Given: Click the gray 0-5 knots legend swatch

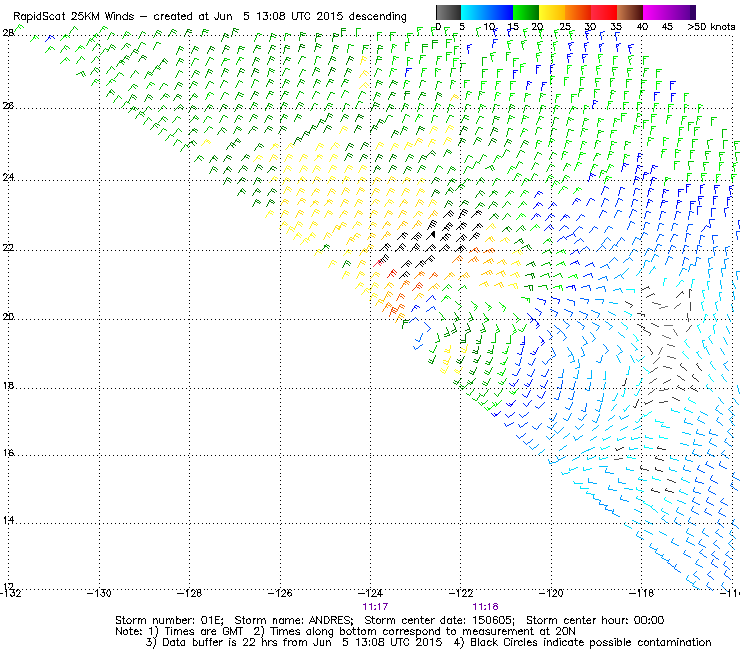Looking at the screenshot, I should click(x=448, y=13).
